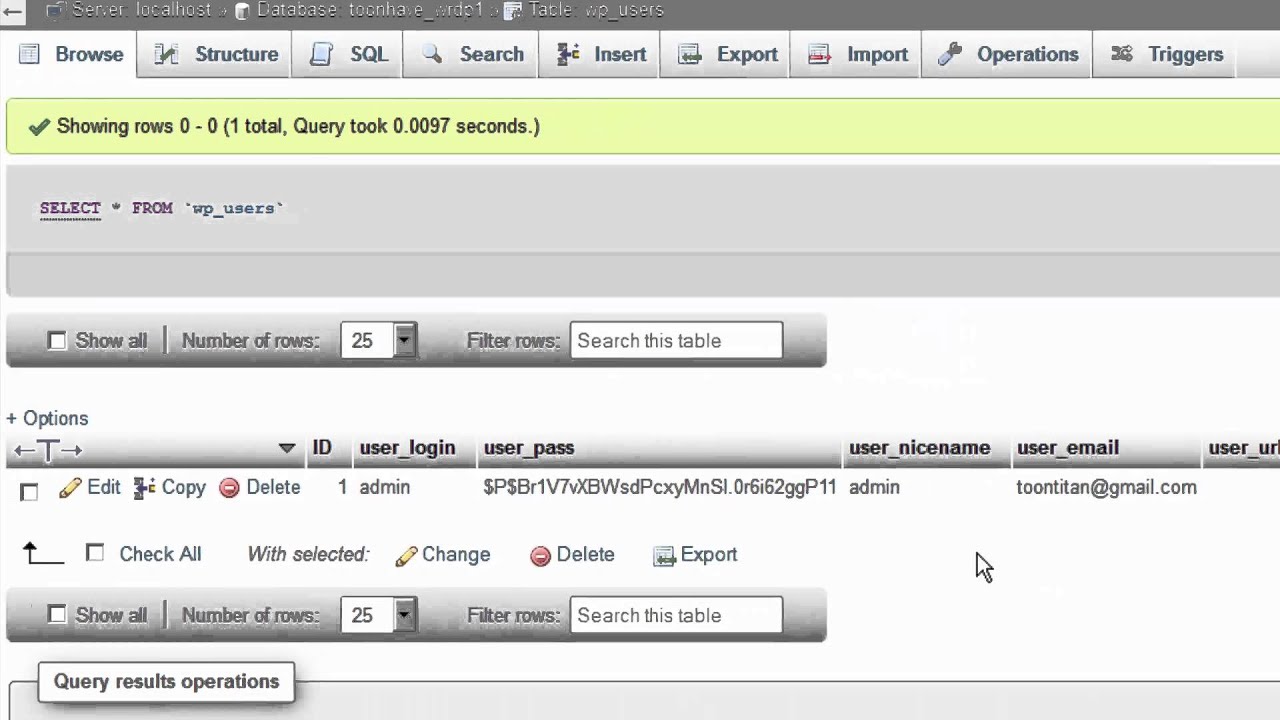Click the bottom Filter rows search field
The width and height of the screenshot is (1280, 720).
pos(676,615)
